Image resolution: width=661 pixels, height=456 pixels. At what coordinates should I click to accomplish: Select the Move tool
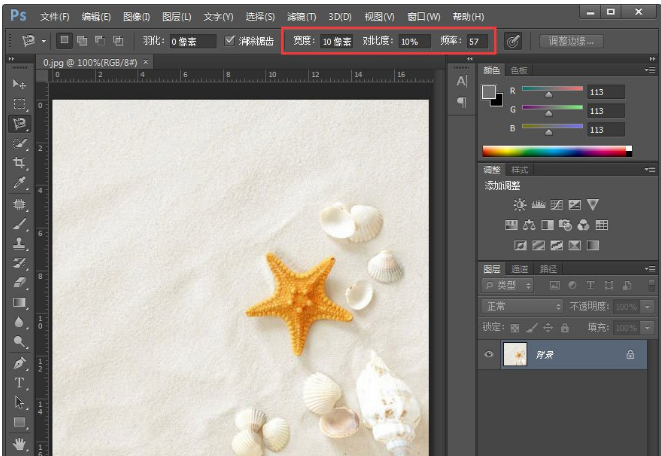19,83
